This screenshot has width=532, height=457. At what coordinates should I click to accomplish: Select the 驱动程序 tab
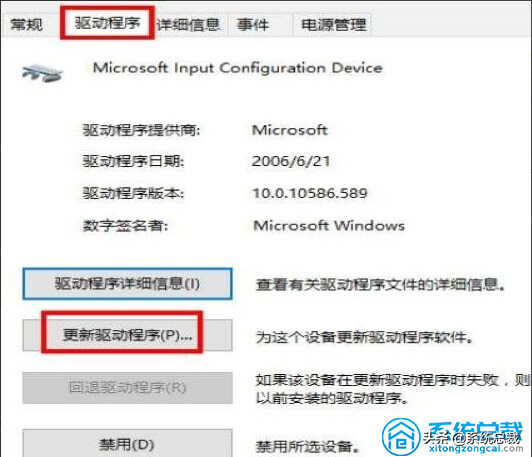click(x=107, y=23)
